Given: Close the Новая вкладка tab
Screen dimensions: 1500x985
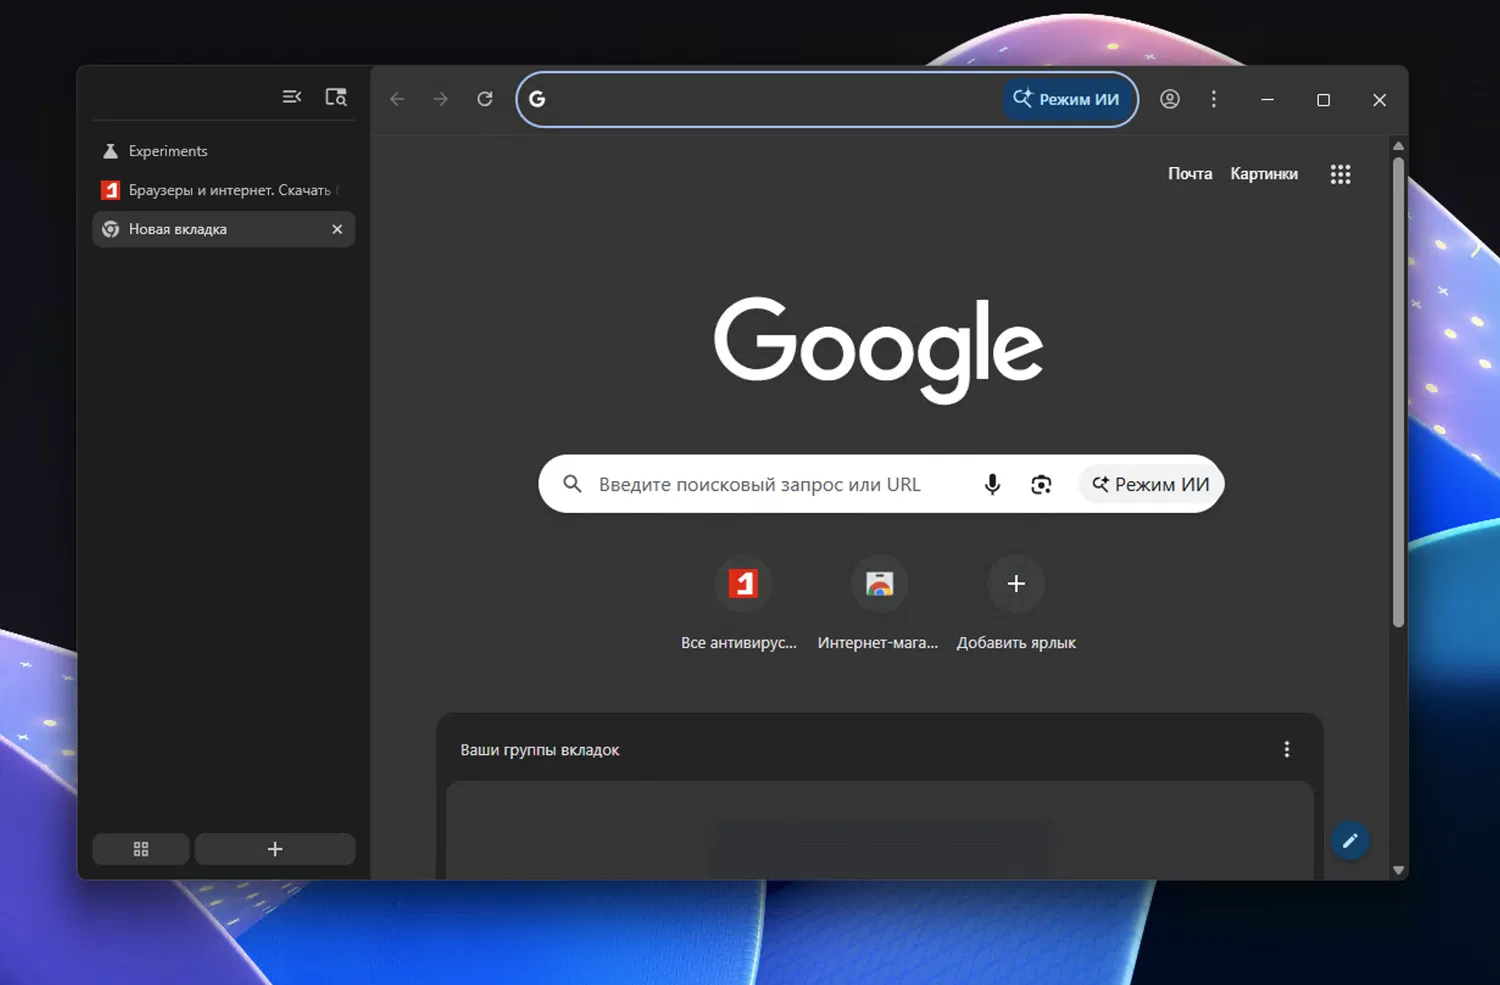Looking at the screenshot, I should (x=337, y=229).
